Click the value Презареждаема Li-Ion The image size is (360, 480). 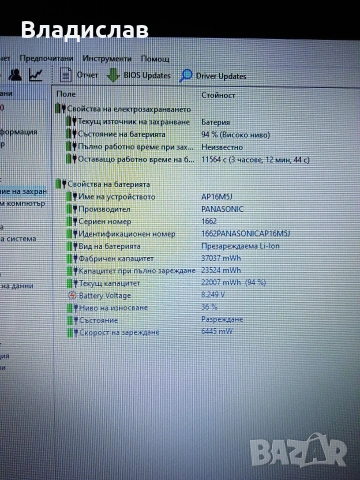coord(240,246)
